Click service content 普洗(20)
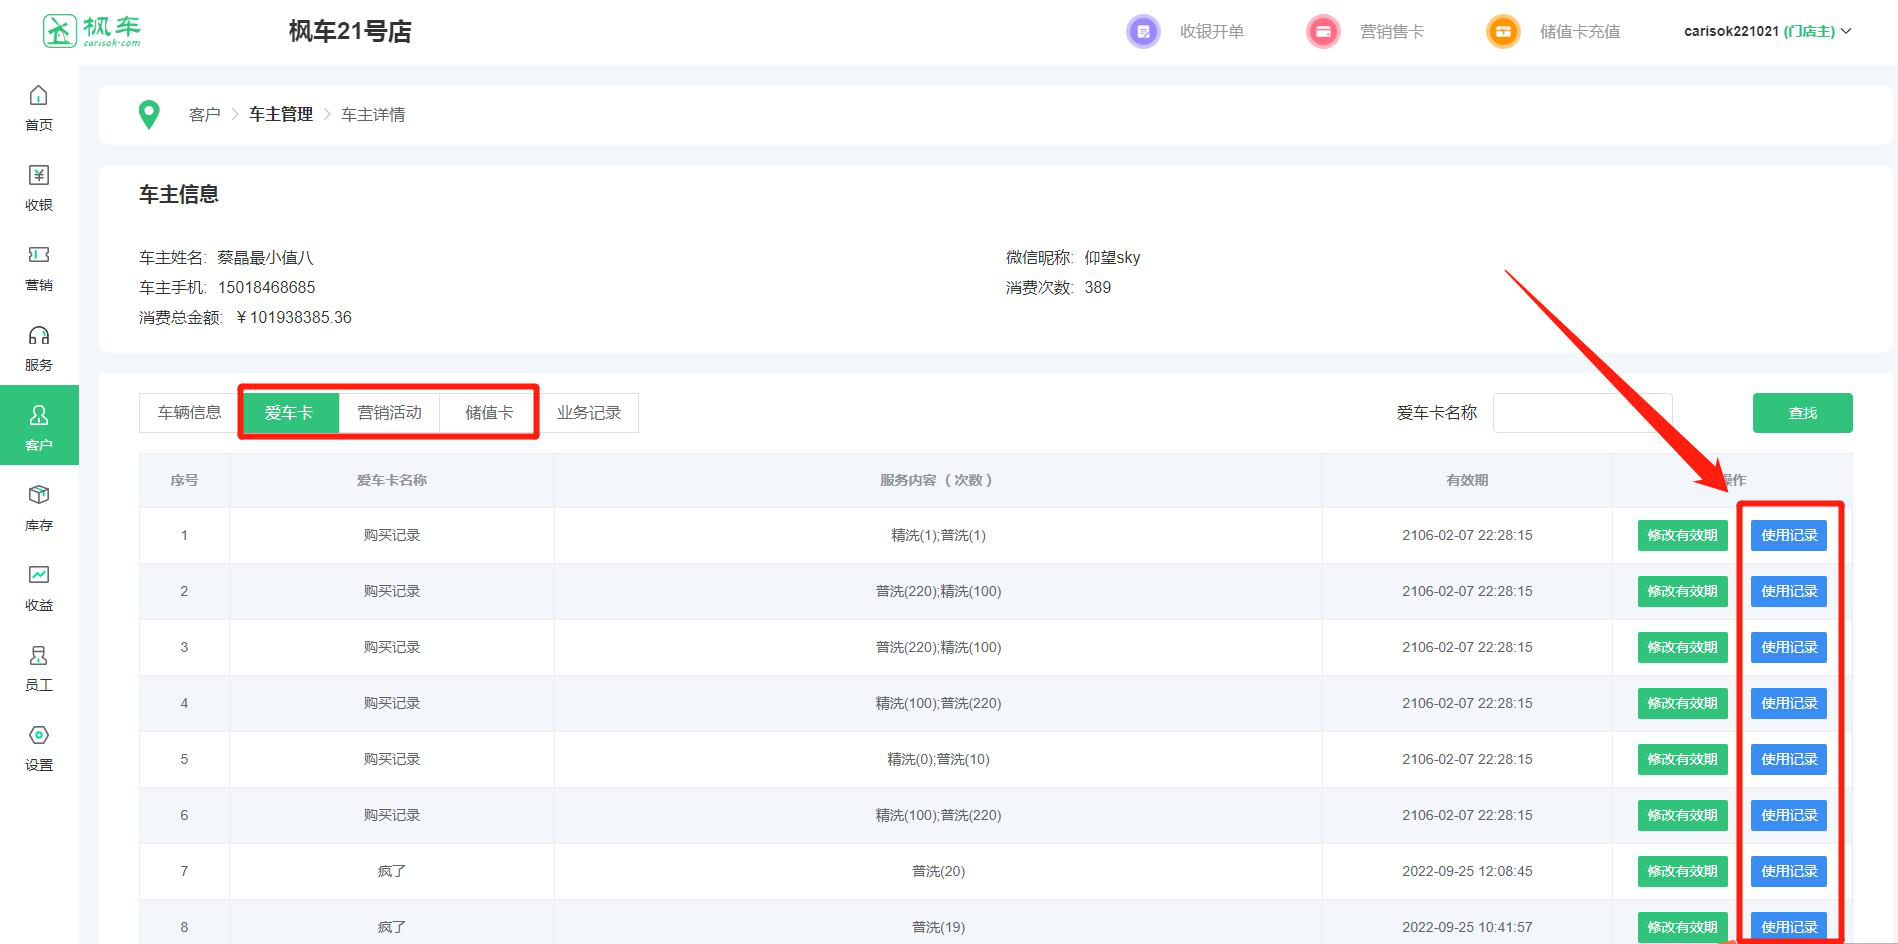 pyautogui.click(x=938, y=871)
